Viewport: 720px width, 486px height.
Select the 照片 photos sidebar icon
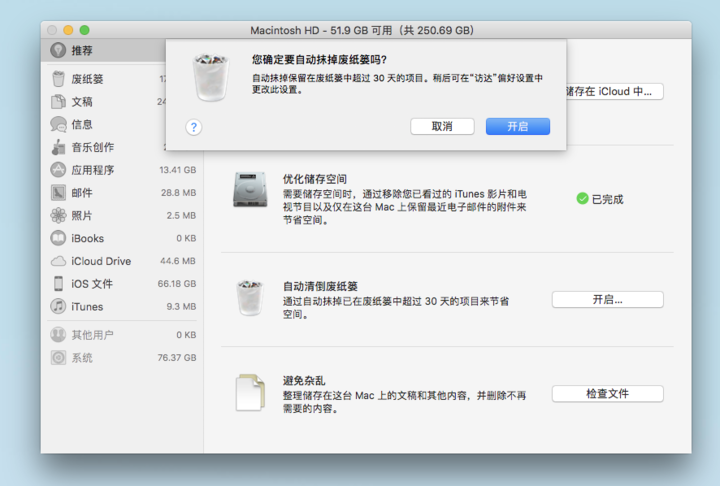tap(59, 216)
